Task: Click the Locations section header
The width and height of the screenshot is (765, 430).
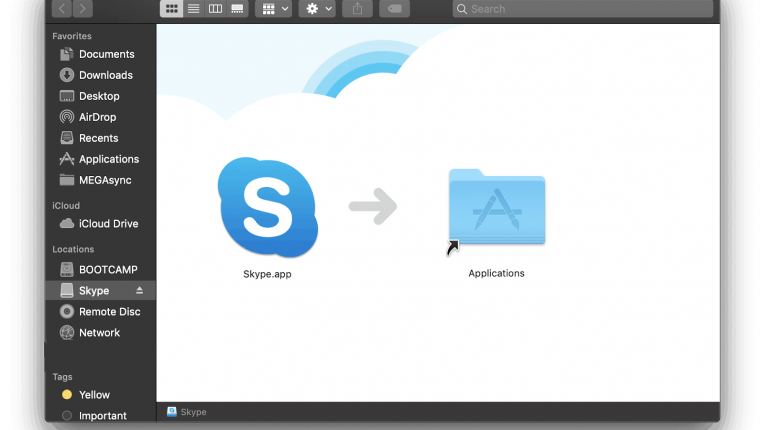Action: pos(73,249)
